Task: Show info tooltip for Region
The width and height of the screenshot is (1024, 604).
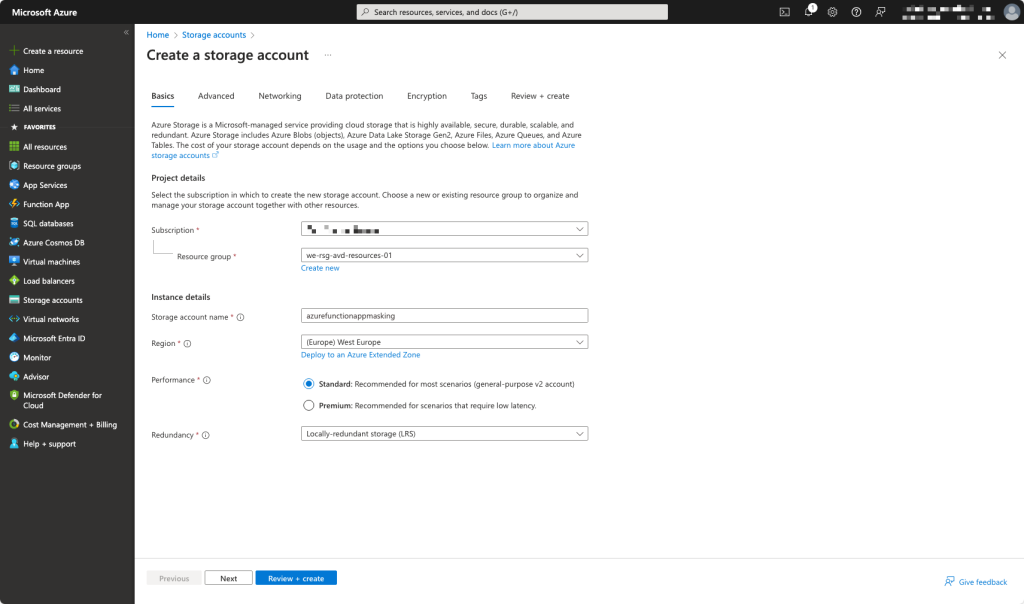Action: 187,343
